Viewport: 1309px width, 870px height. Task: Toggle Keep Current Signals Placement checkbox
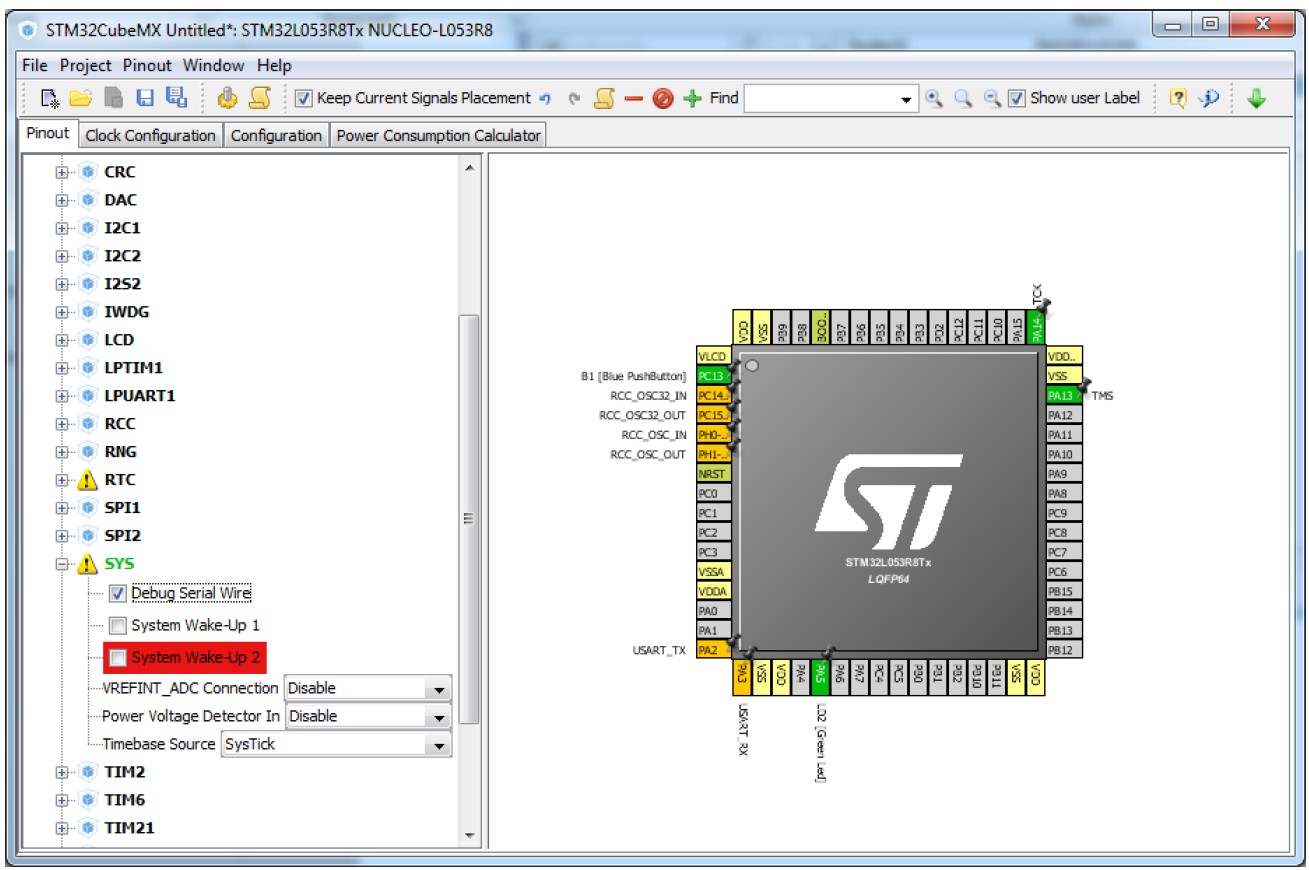[304, 98]
